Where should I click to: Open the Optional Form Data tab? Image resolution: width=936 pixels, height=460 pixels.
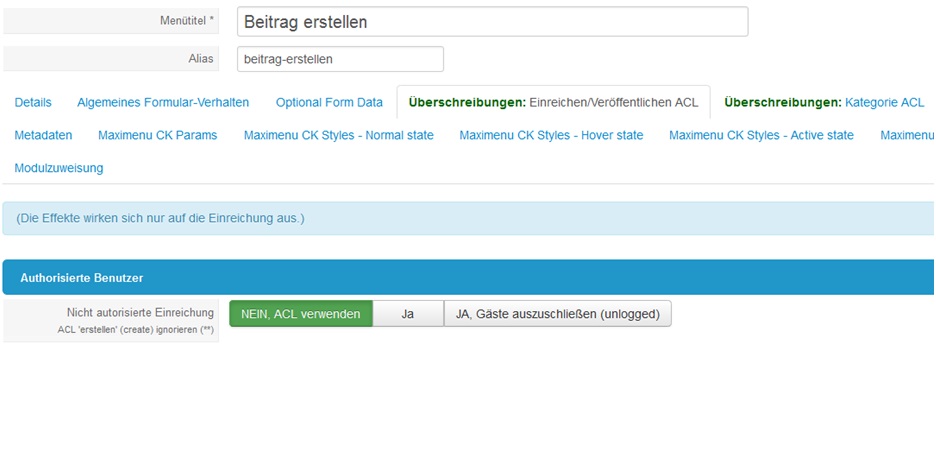pos(329,102)
